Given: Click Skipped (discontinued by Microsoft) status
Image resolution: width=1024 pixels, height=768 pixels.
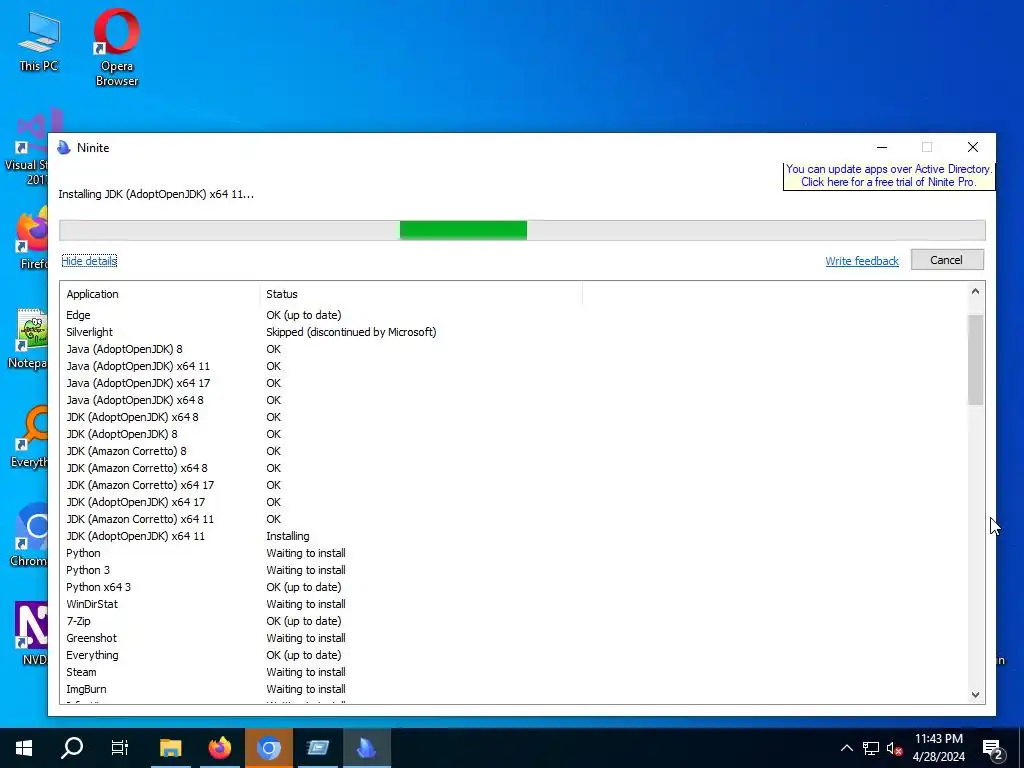Looking at the screenshot, I should tap(351, 332).
